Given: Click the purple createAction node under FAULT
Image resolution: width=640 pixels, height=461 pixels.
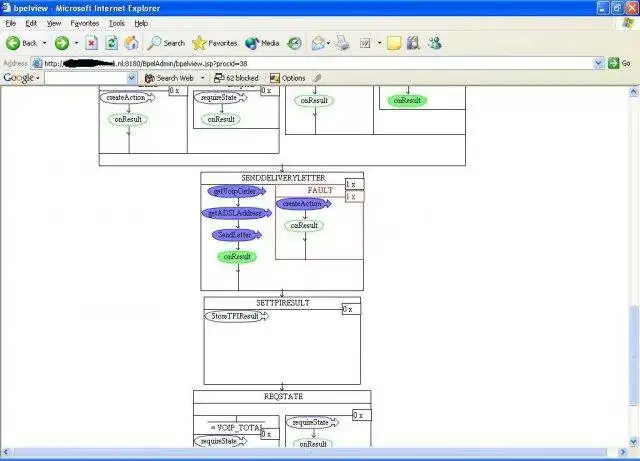Looking at the screenshot, I should click(303, 203).
